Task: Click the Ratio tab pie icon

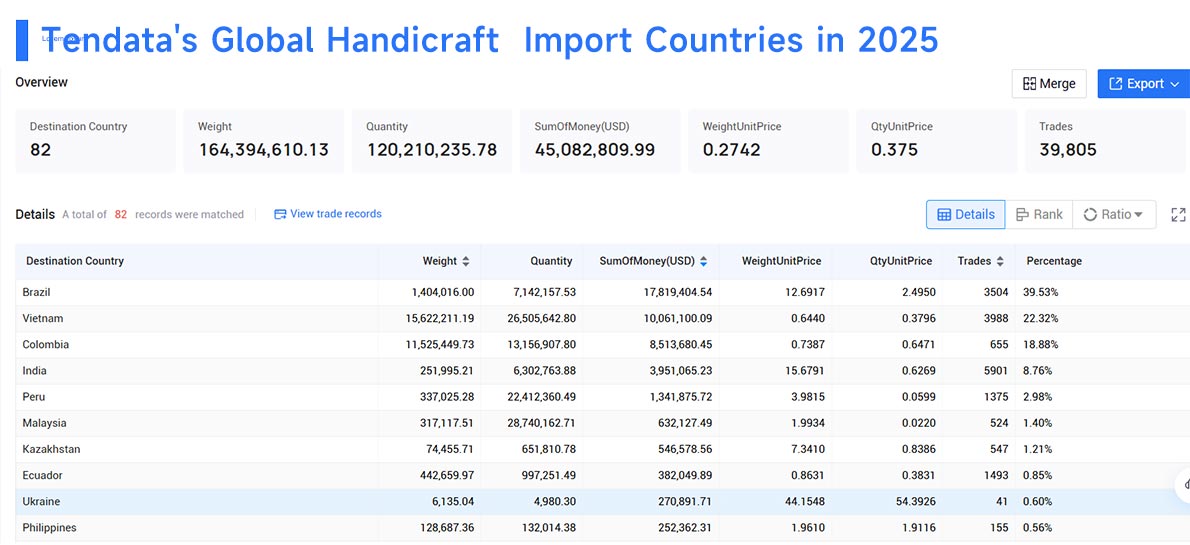Action: (x=1090, y=214)
